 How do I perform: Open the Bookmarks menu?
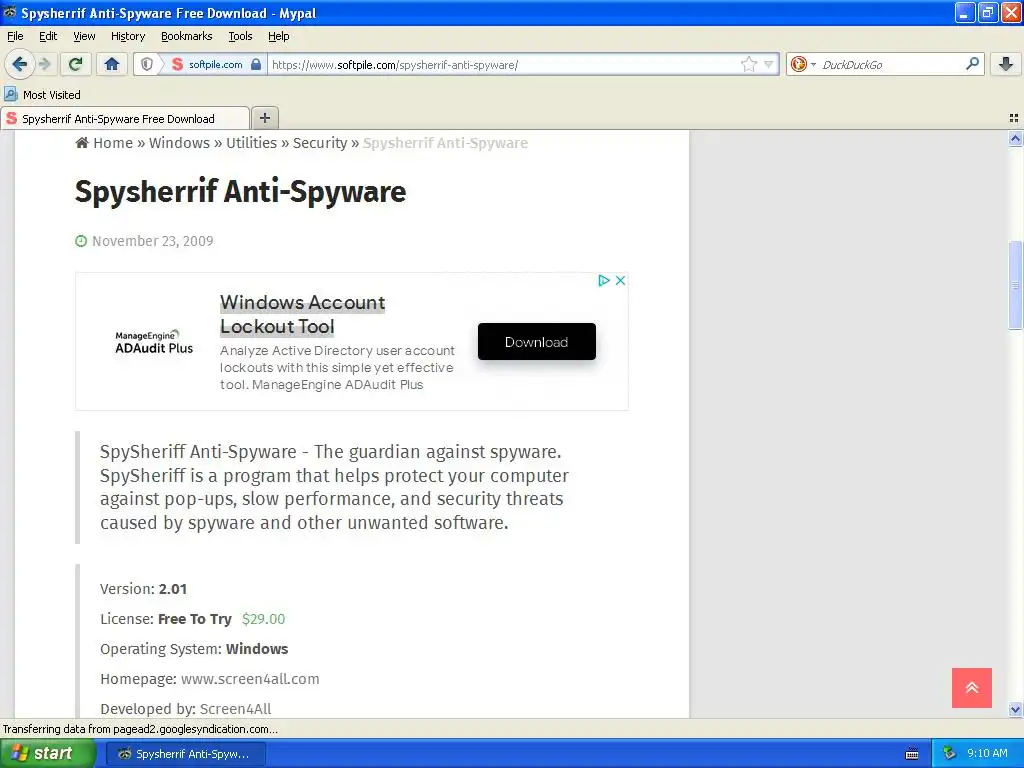pyautogui.click(x=186, y=36)
